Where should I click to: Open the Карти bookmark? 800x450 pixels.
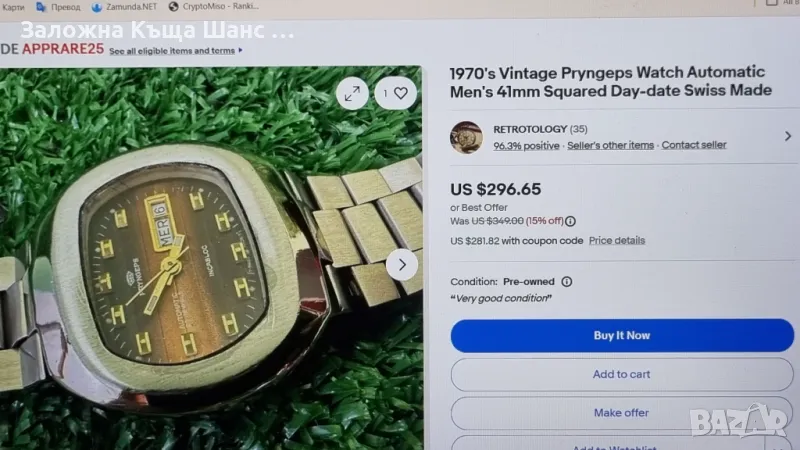click(12, 7)
